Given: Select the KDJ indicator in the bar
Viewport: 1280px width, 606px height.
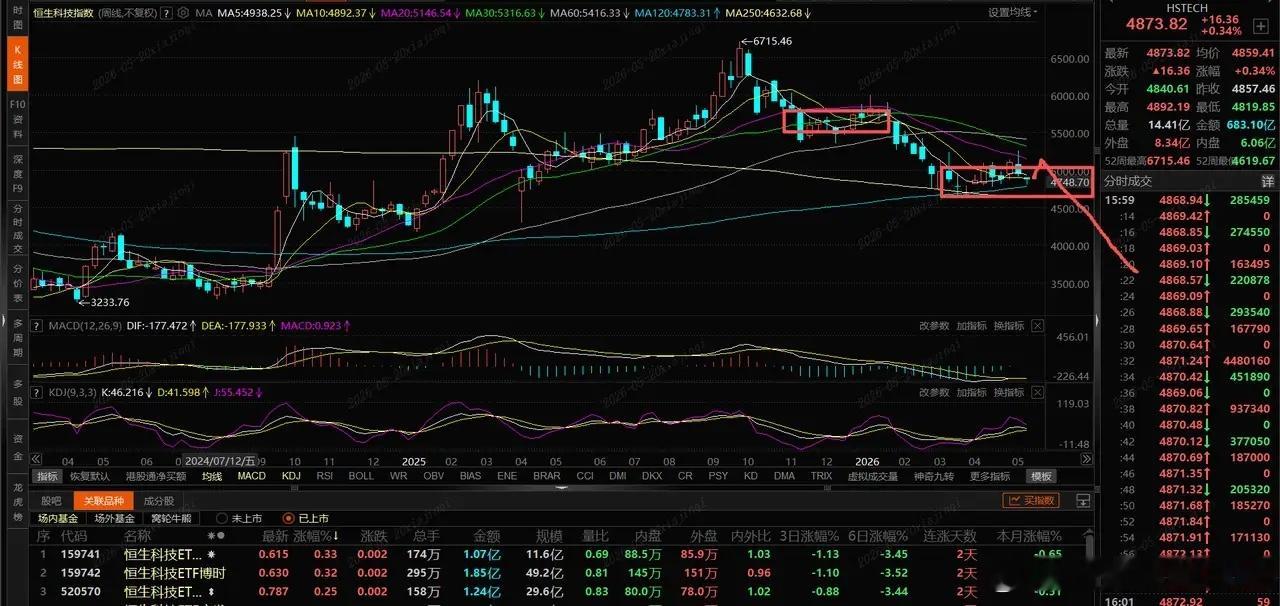Looking at the screenshot, I should click(x=291, y=476).
